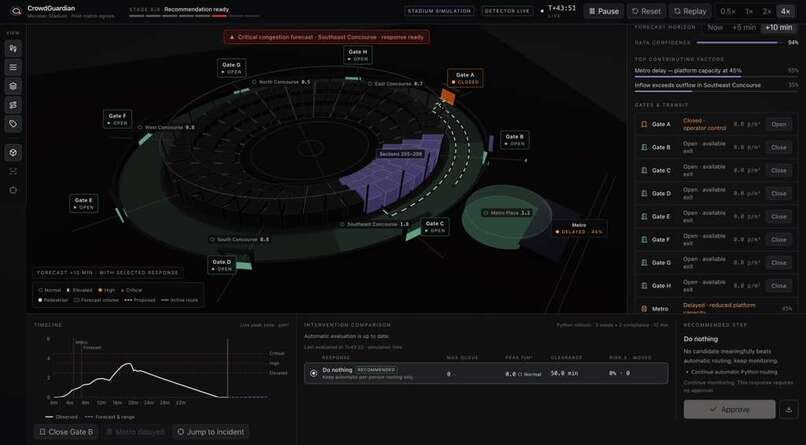Click Jump to incident button
Viewport: 806px width, 445px height.
(211, 432)
